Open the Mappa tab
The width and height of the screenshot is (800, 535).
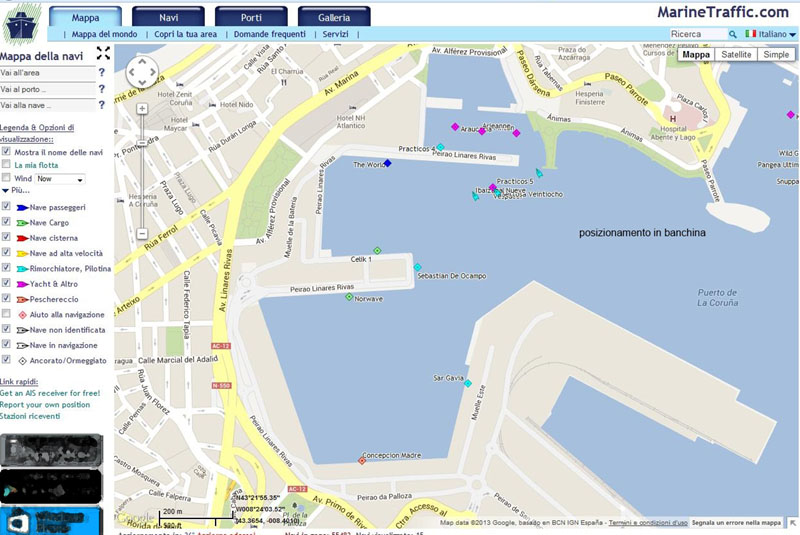(85, 17)
